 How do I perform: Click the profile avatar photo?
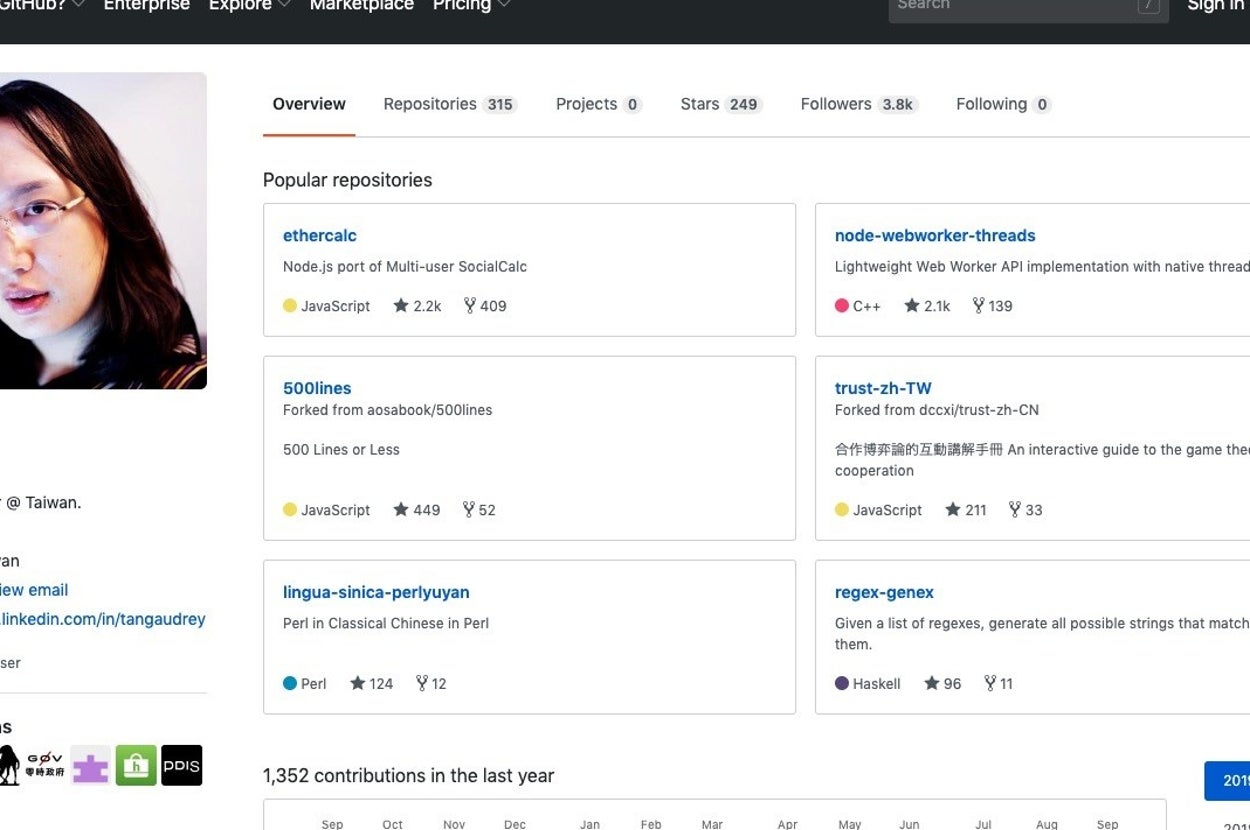[103, 231]
